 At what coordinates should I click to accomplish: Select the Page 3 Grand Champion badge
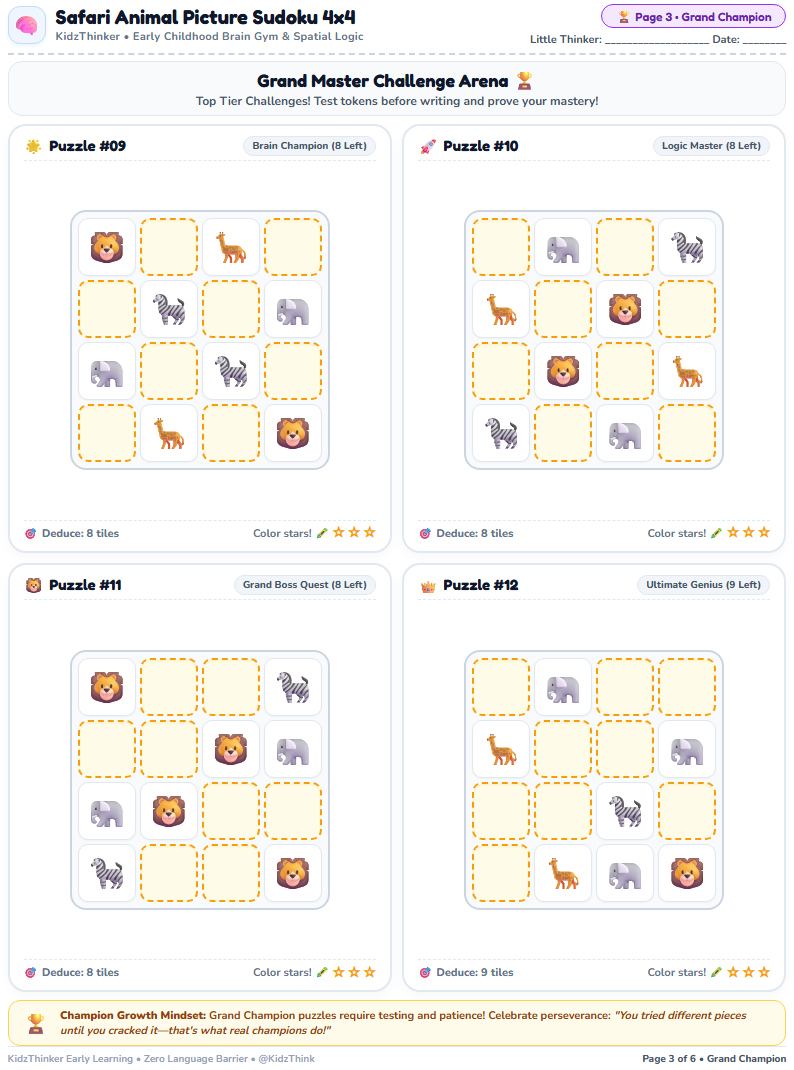(693, 17)
